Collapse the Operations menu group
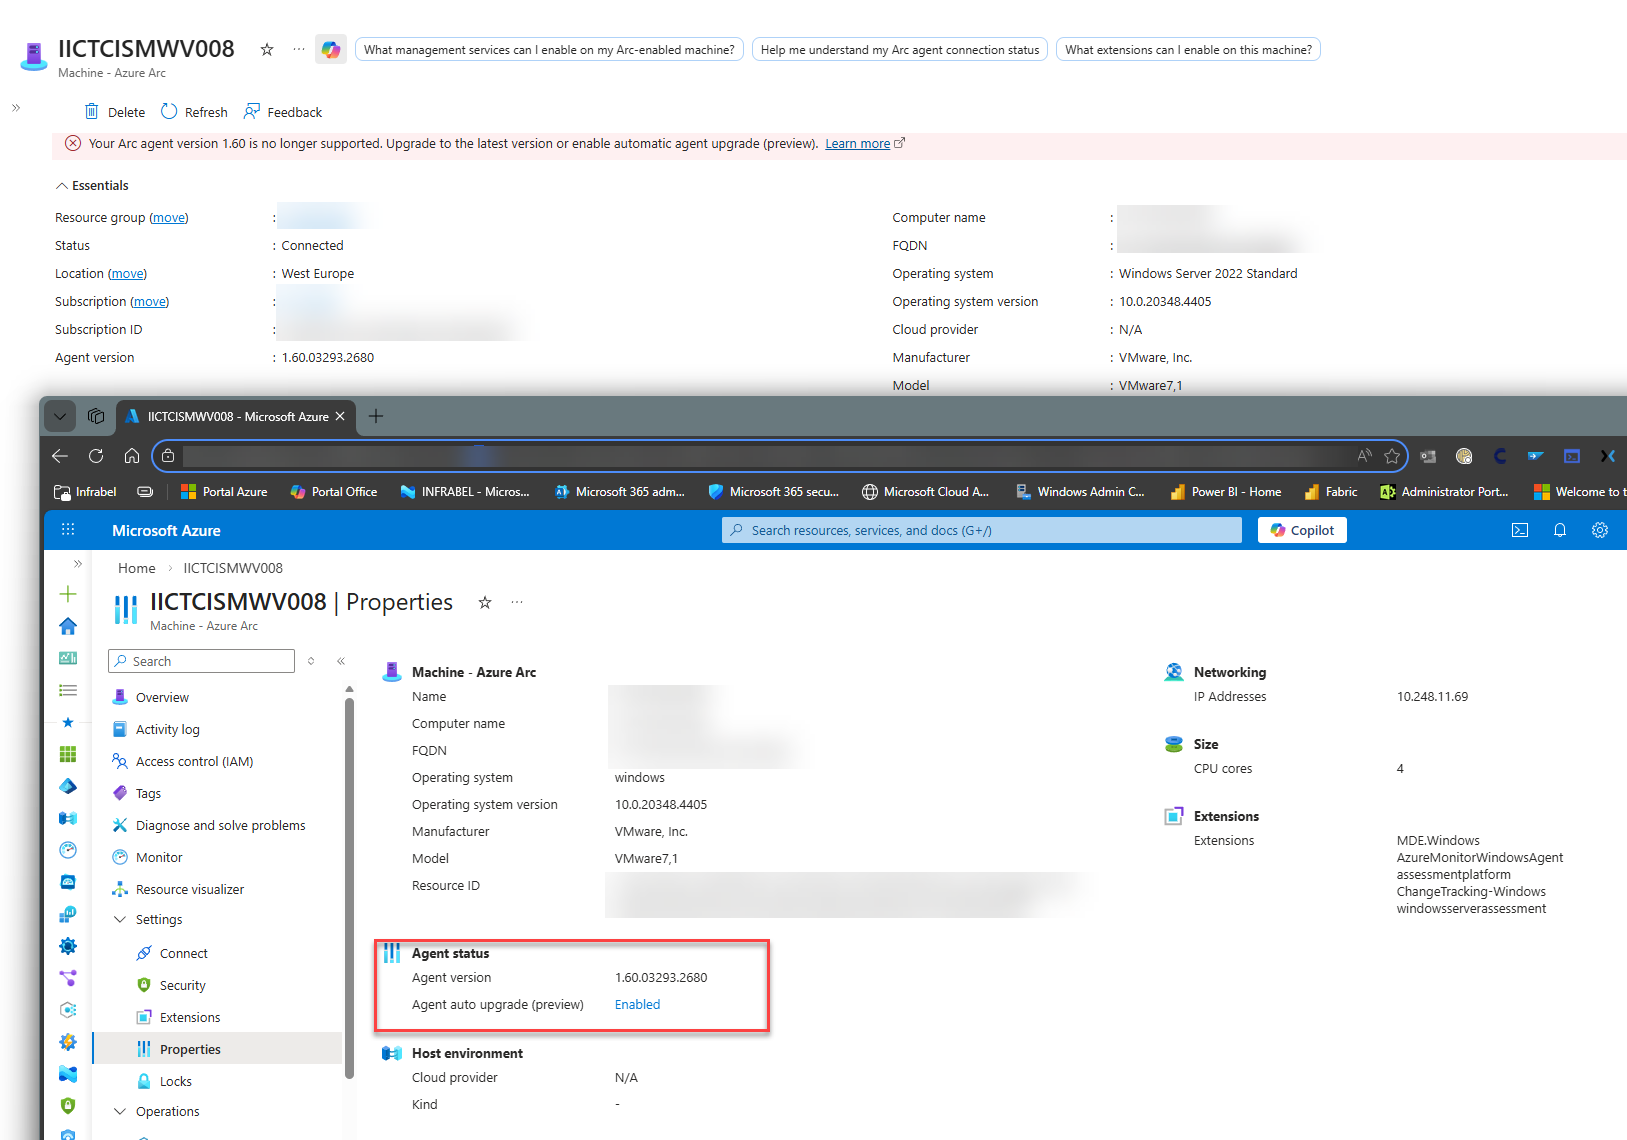The image size is (1627, 1140). point(120,1111)
